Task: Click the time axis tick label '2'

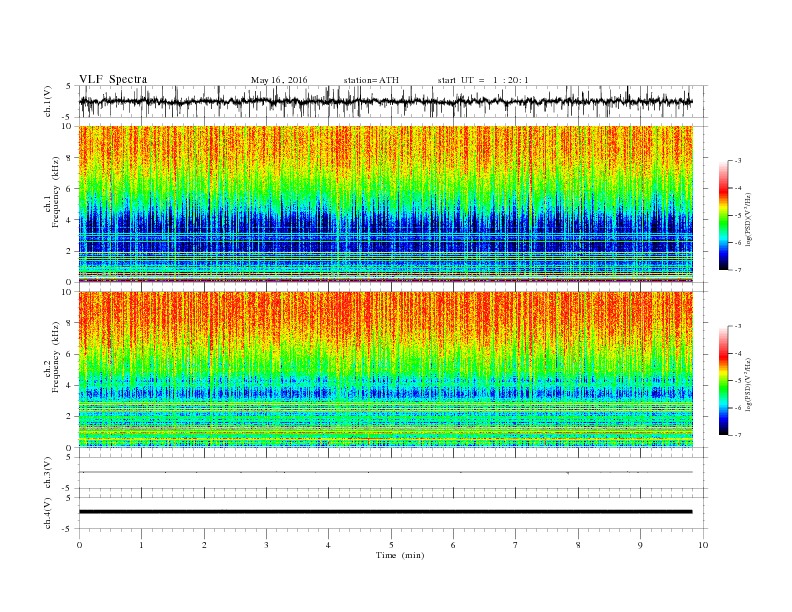Action: point(204,545)
